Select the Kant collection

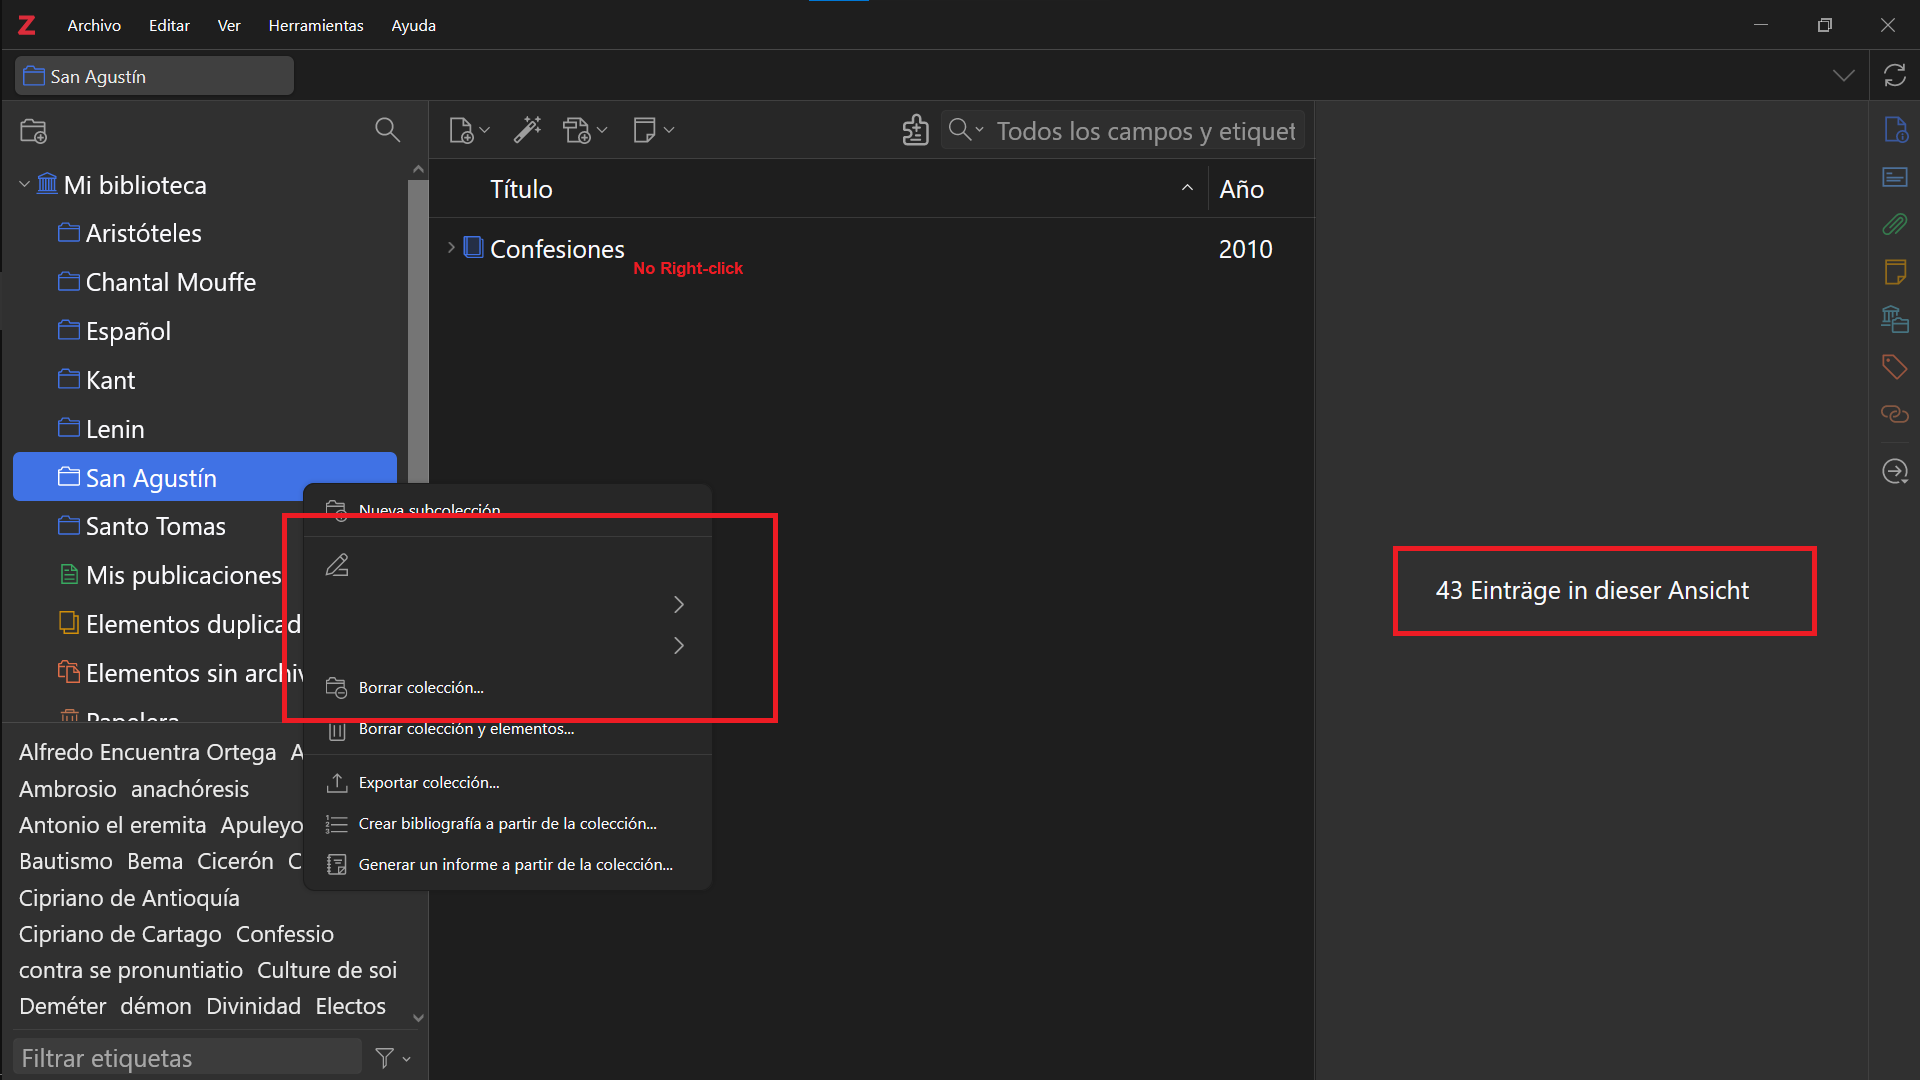pyautogui.click(x=110, y=380)
